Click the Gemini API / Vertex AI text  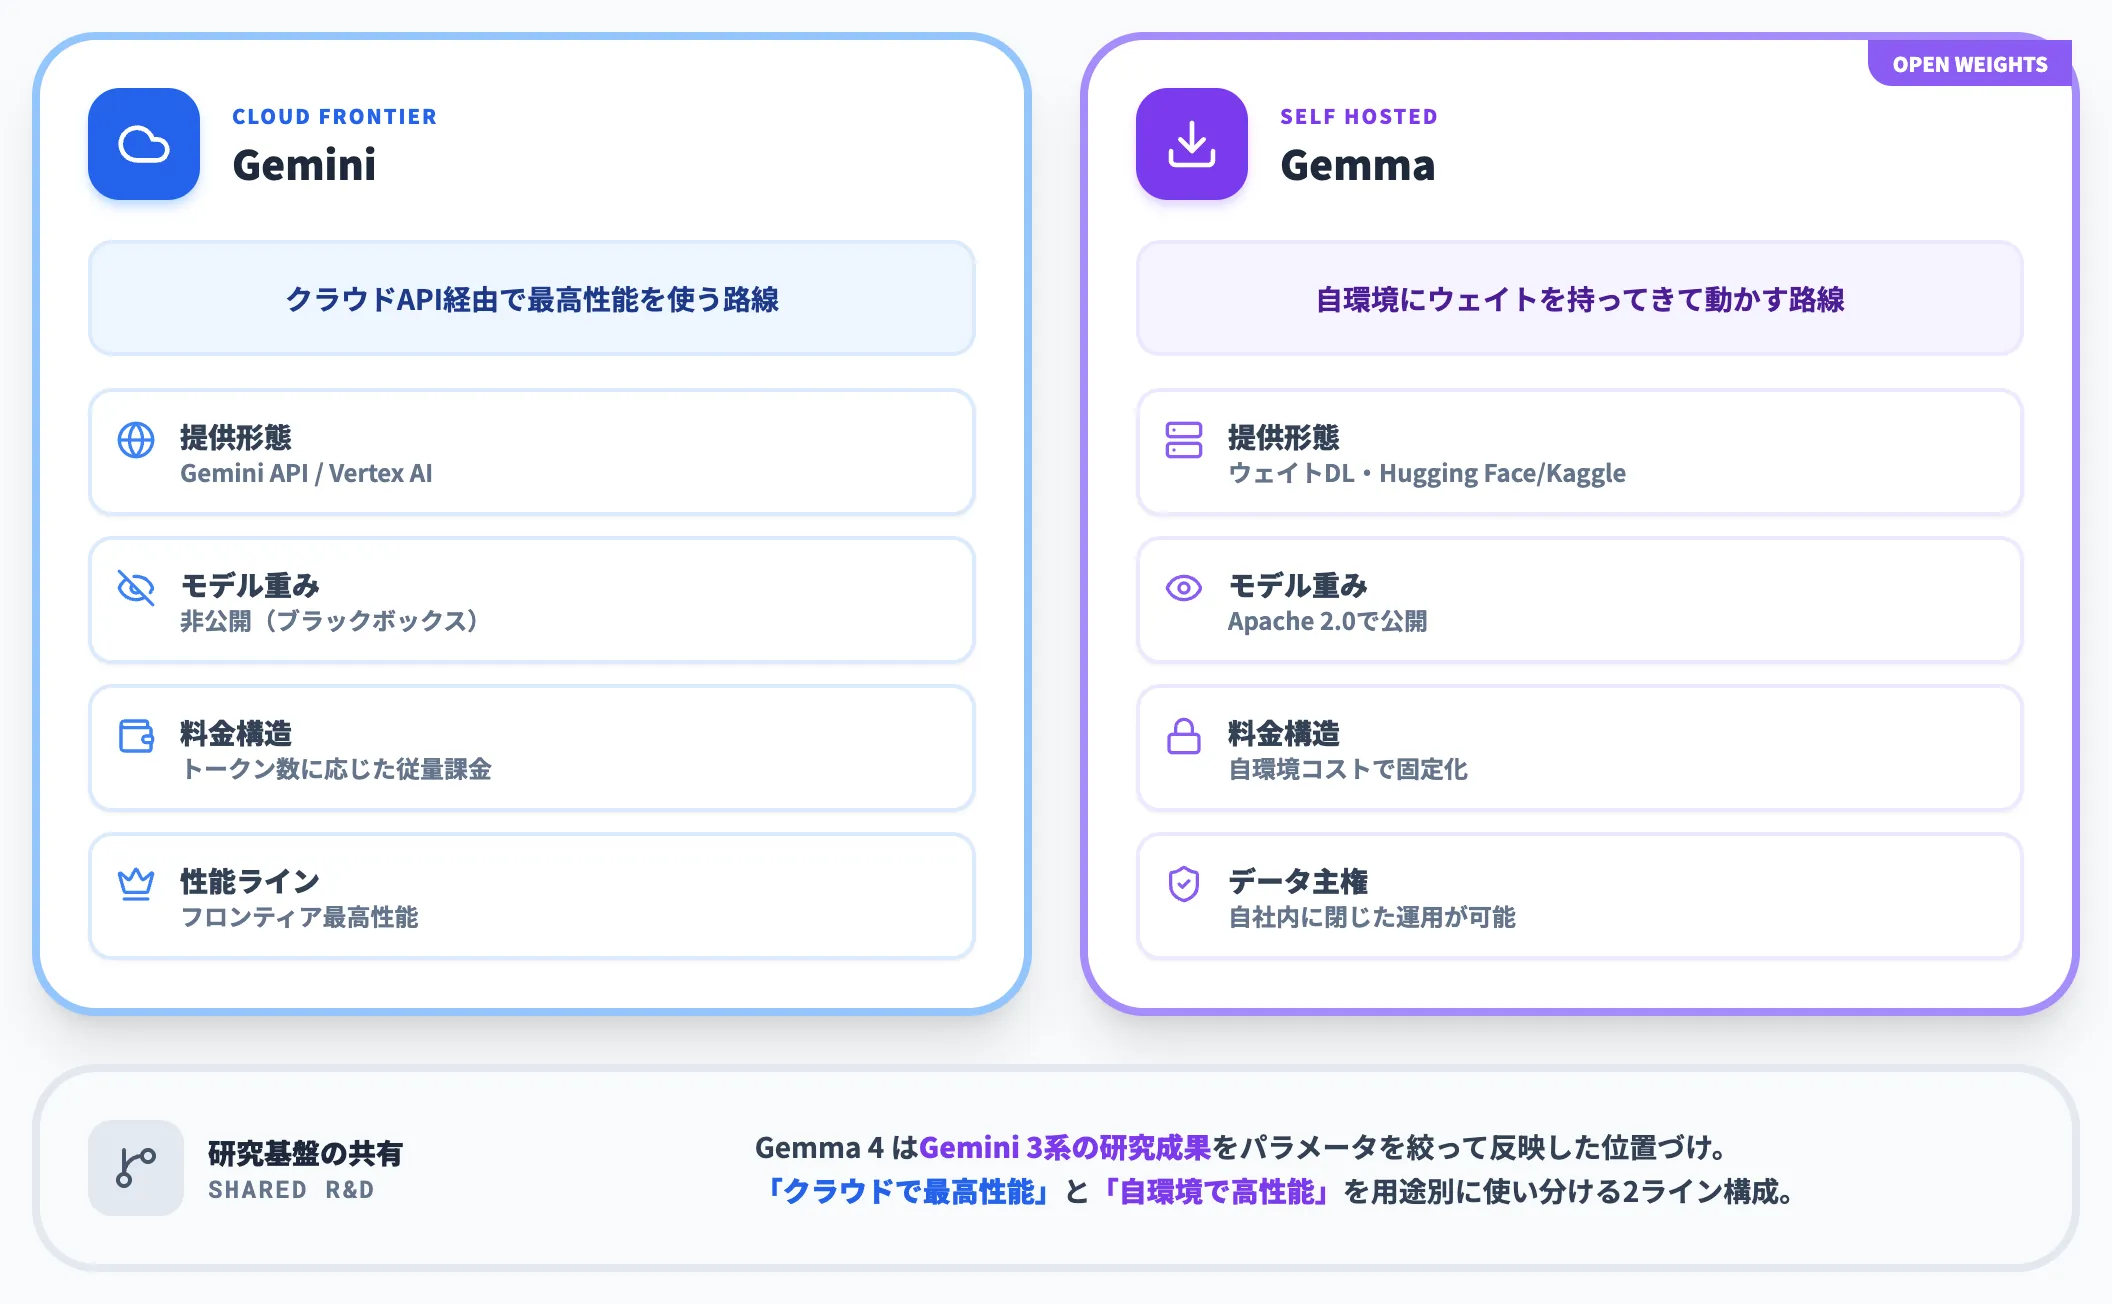[x=306, y=473]
